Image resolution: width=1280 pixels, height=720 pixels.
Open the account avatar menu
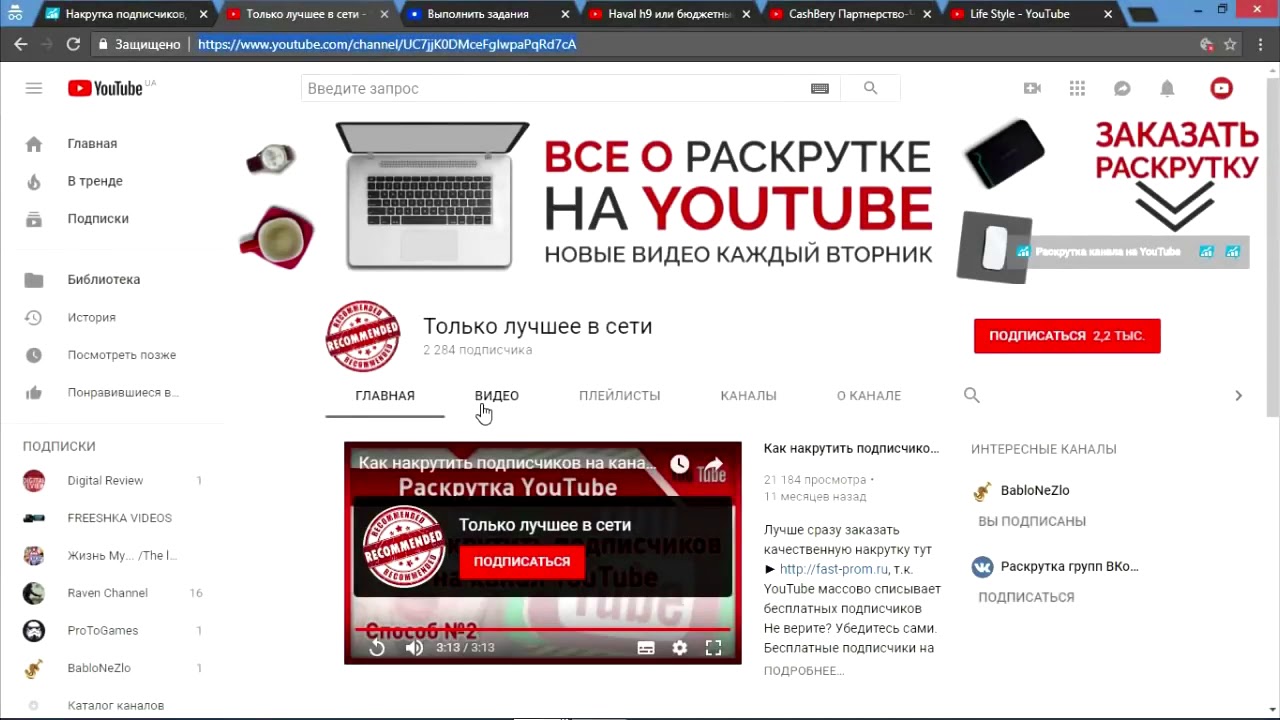tap(1221, 88)
